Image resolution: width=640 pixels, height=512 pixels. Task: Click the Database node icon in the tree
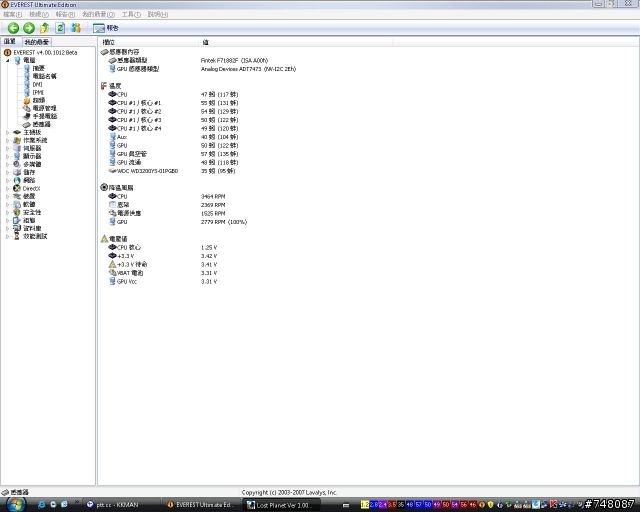(17, 228)
